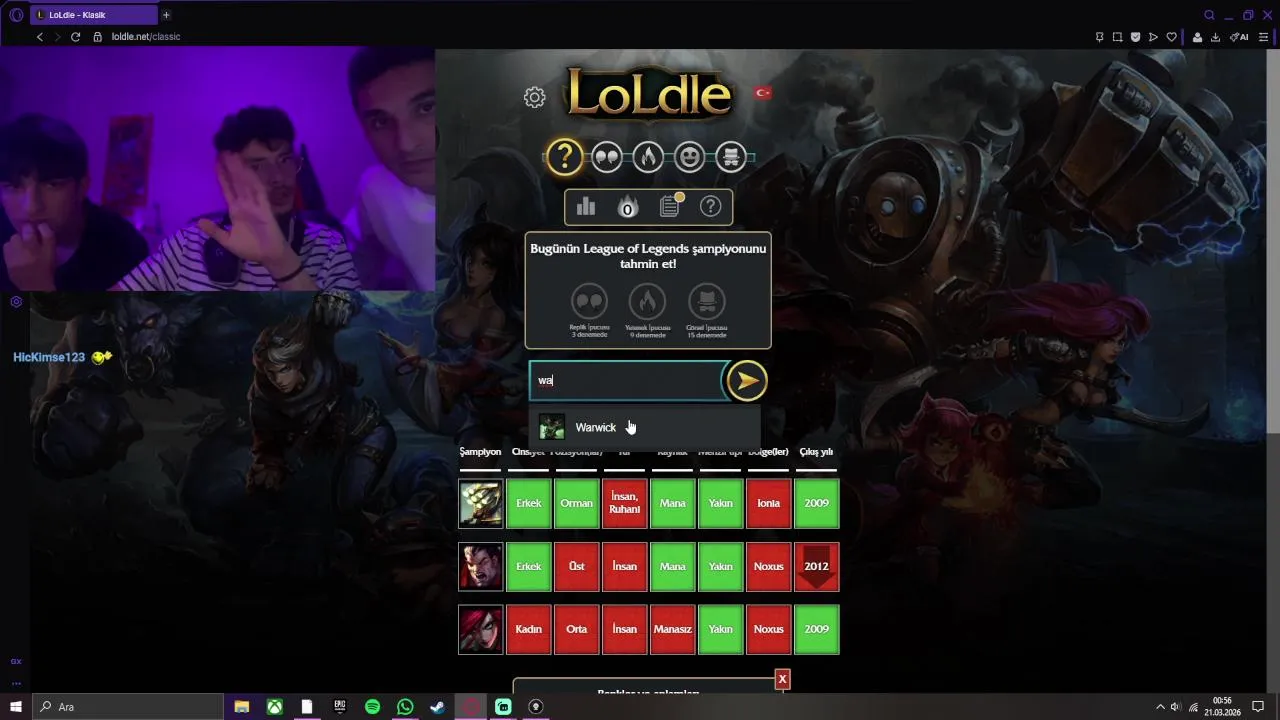
Task: Switch to the Ability mode flame icon
Action: pos(648,157)
